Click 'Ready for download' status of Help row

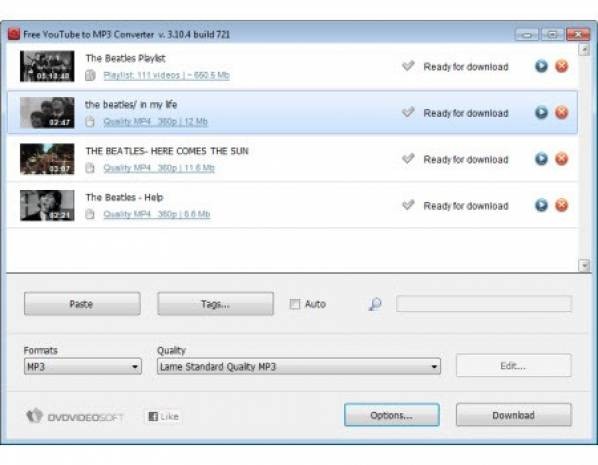point(466,206)
